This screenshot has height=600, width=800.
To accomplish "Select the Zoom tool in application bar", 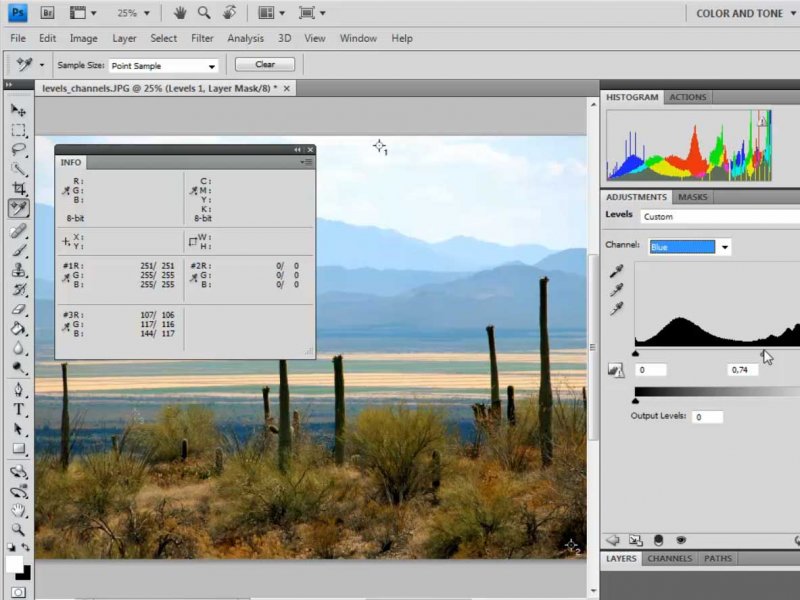I will pyautogui.click(x=204, y=13).
